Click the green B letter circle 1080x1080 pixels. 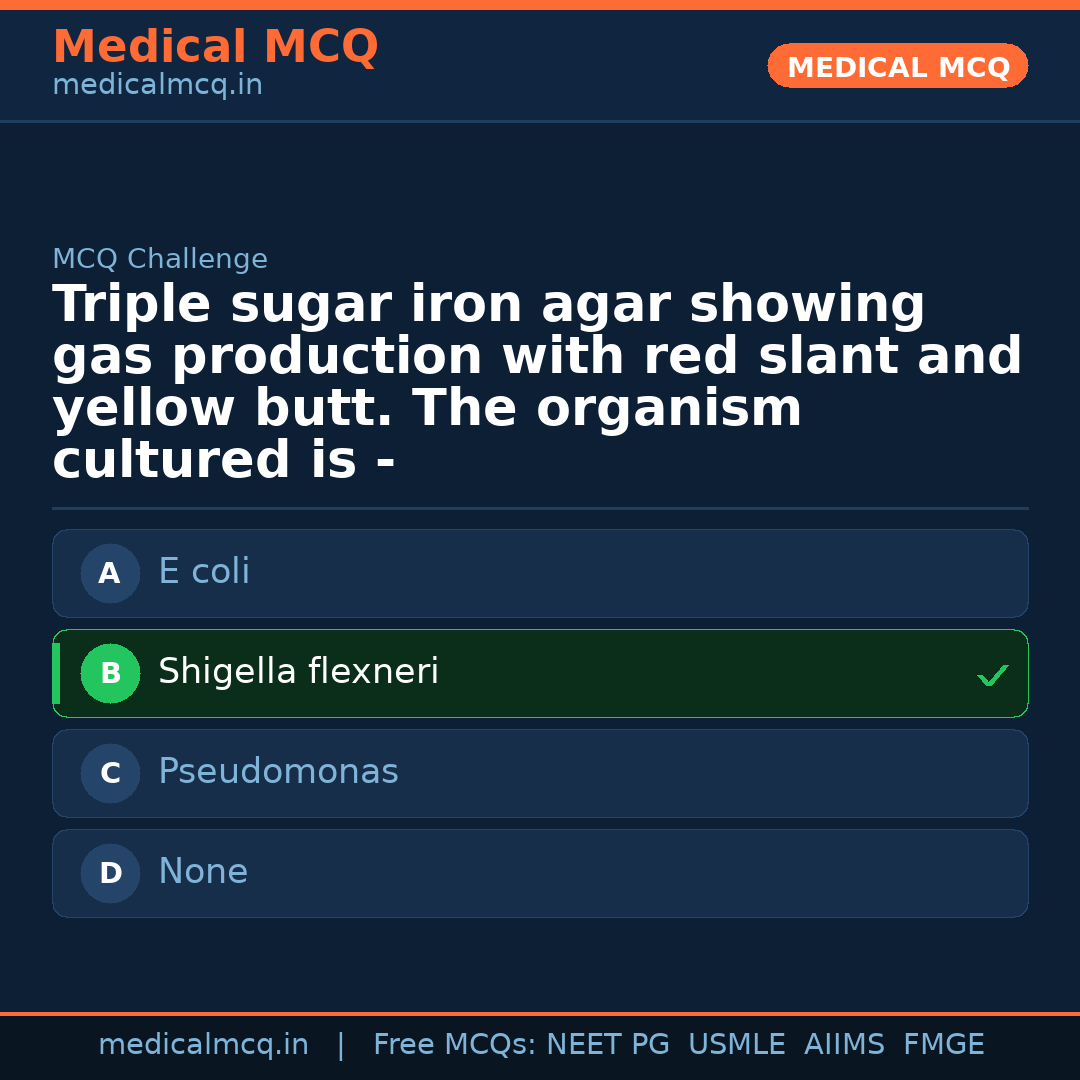pyautogui.click(x=110, y=673)
